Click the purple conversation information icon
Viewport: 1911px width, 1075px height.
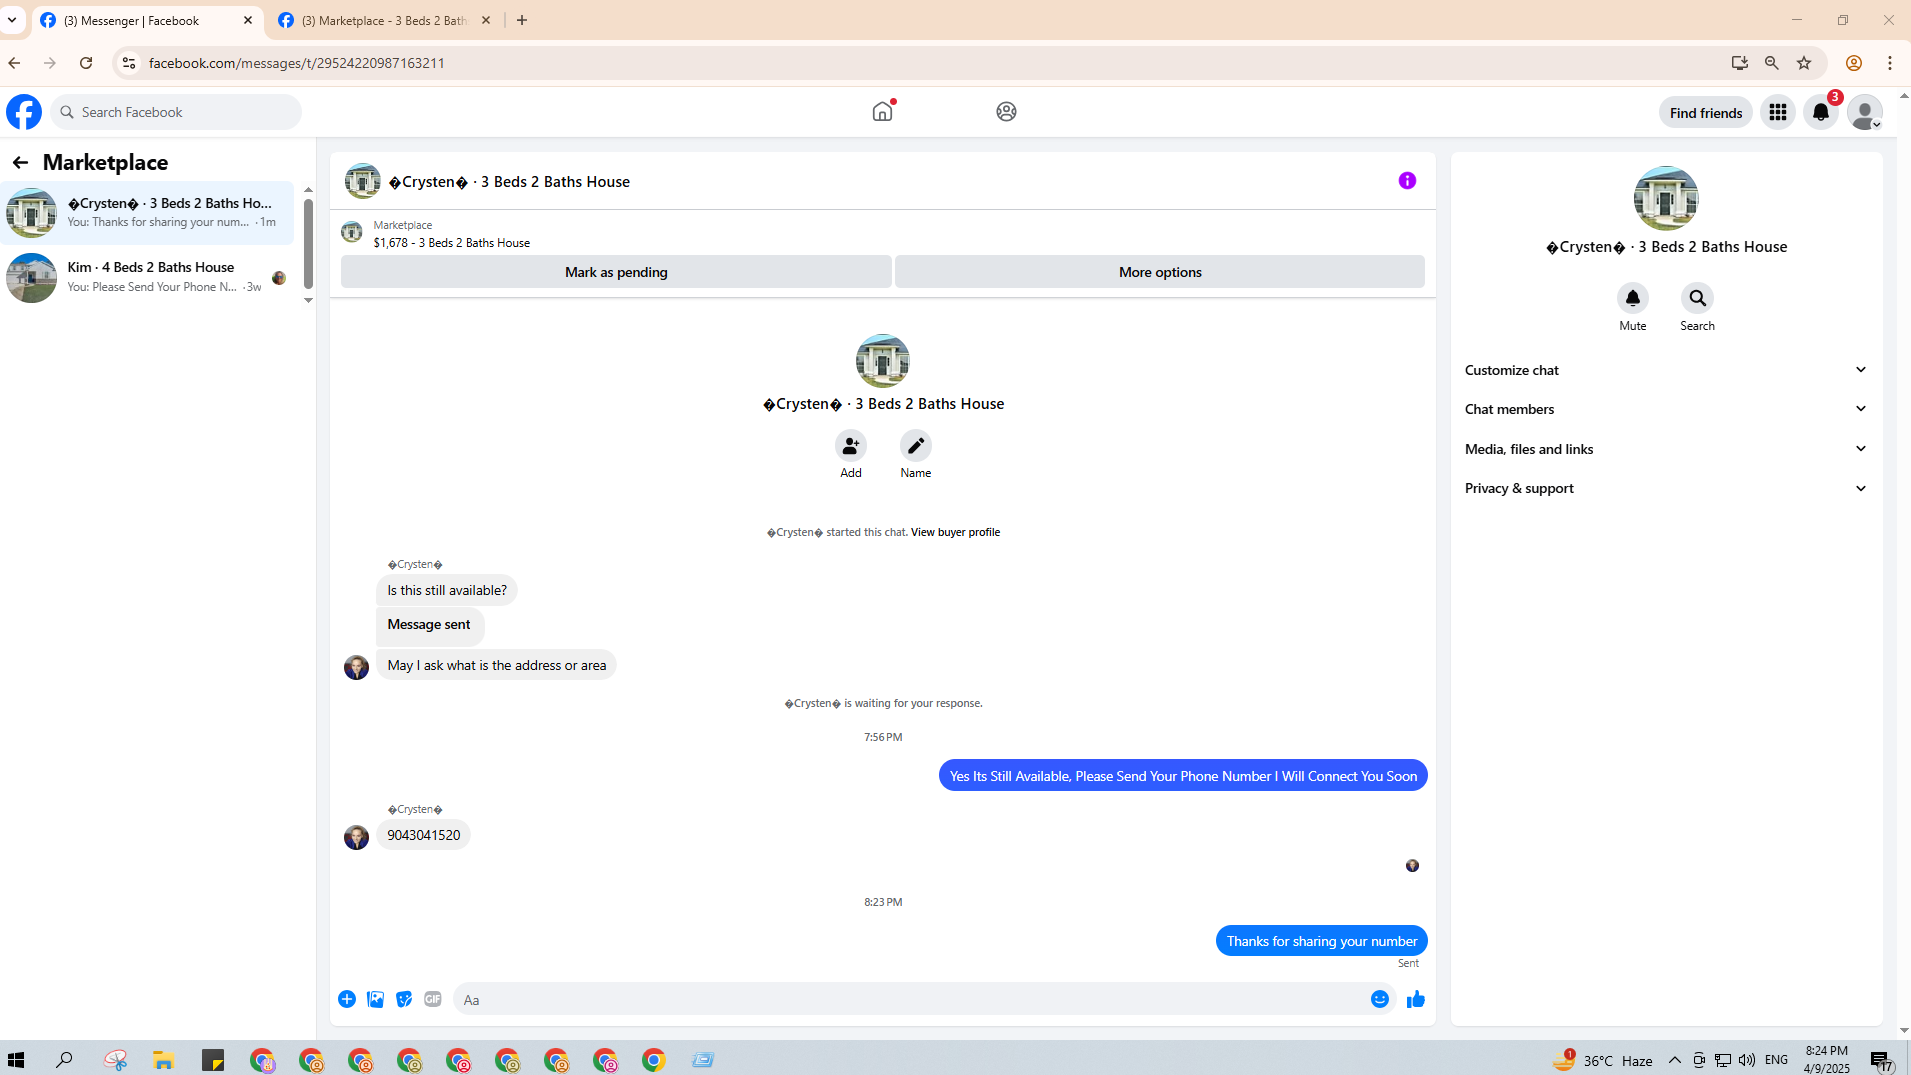(1407, 181)
